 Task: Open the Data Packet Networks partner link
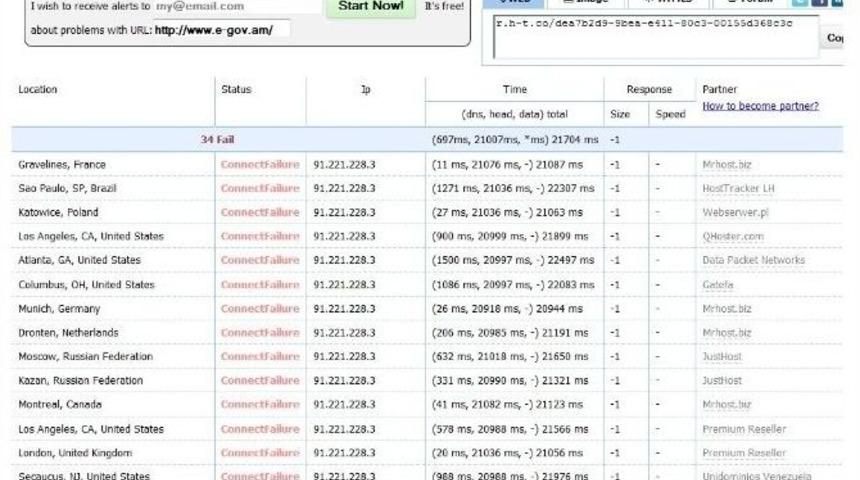pyautogui.click(x=754, y=261)
